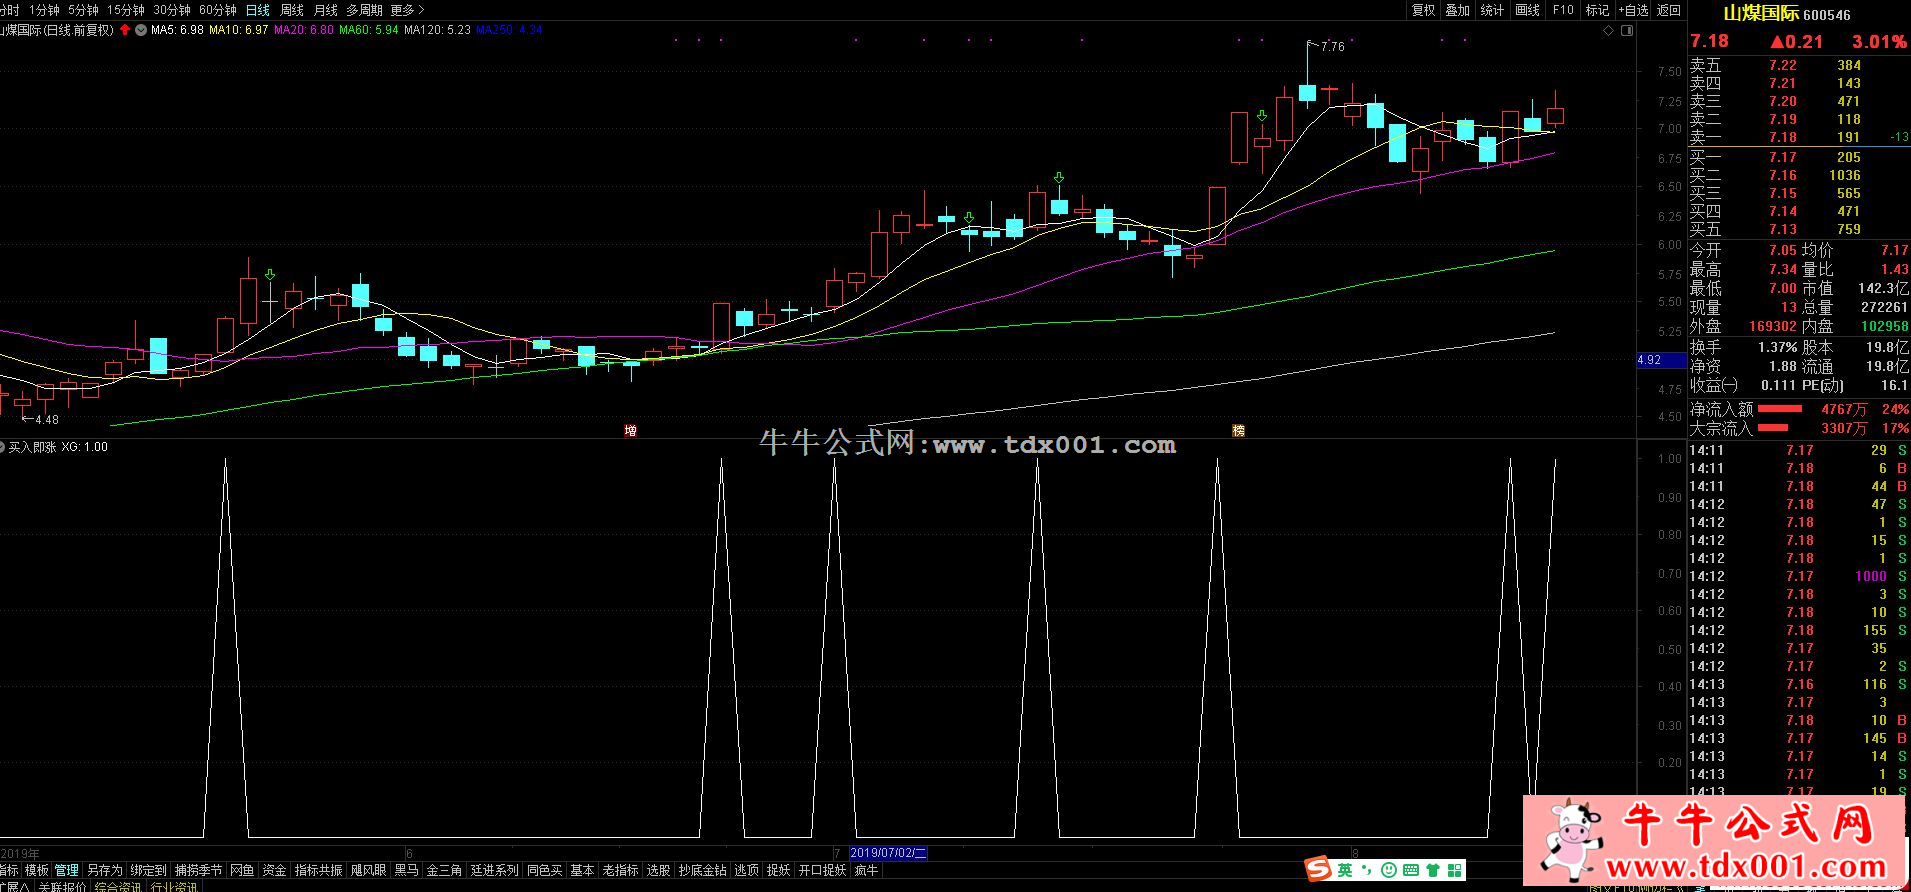Click the red up-arrow icon beside 山煤国际 title

125,30
